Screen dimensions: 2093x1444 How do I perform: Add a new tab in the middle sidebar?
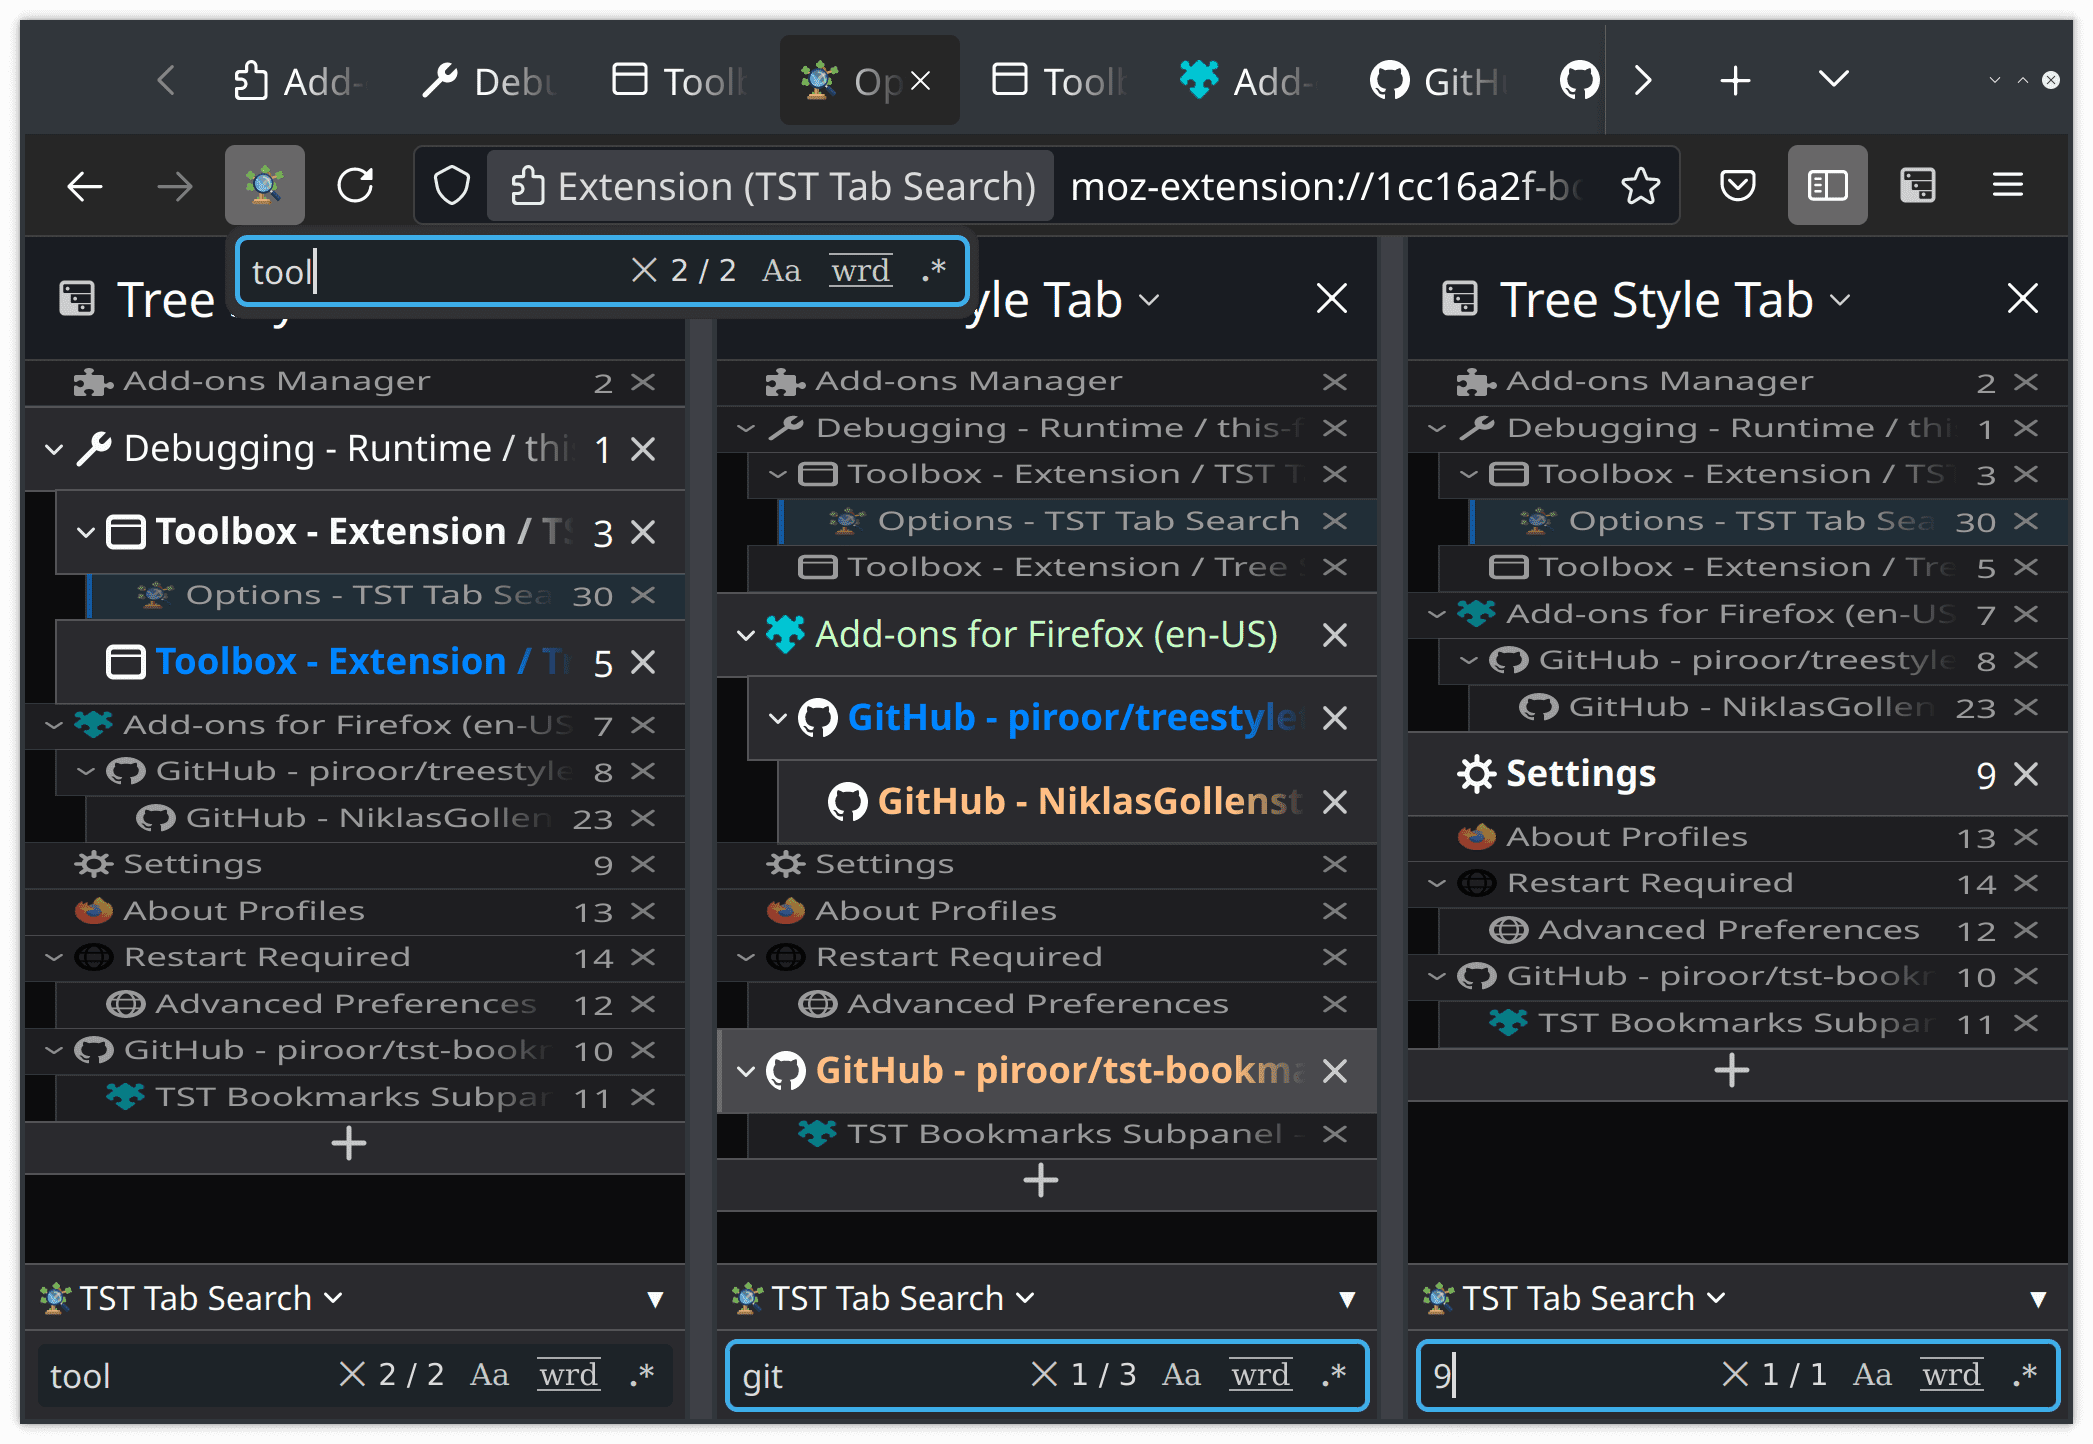[1040, 1181]
